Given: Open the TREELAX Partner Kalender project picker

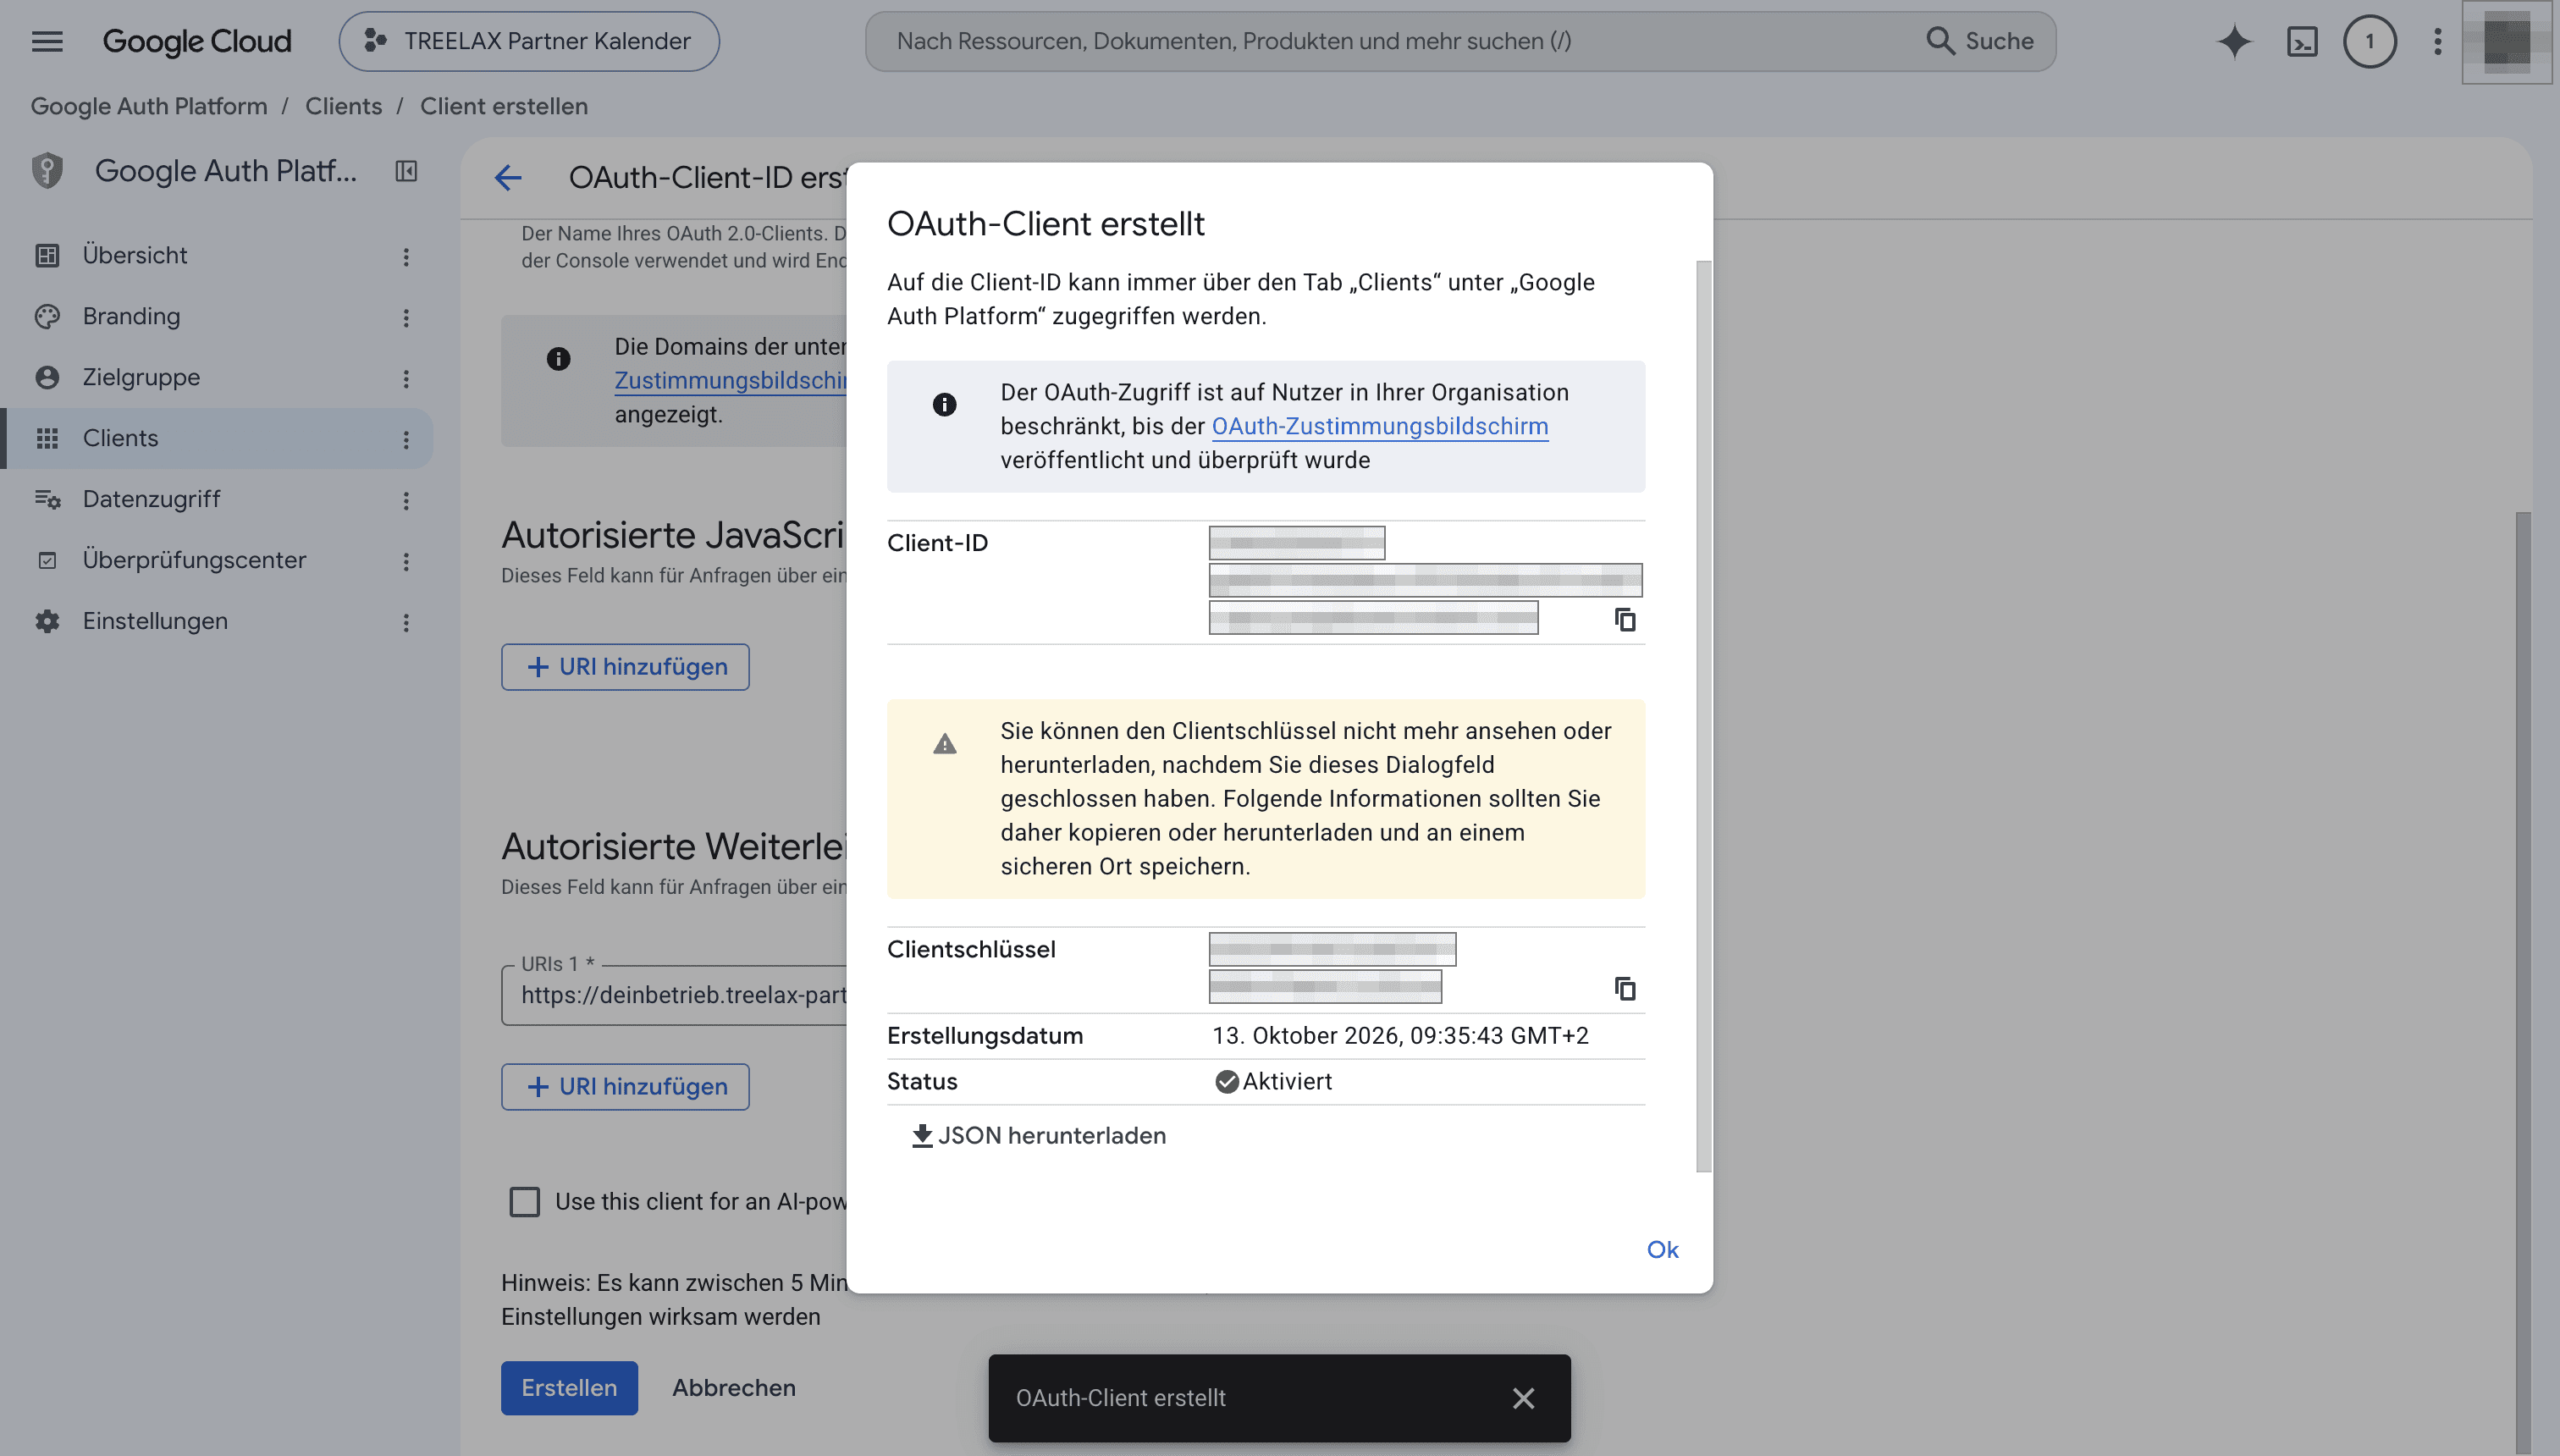Looking at the screenshot, I should pyautogui.click(x=529, y=41).
